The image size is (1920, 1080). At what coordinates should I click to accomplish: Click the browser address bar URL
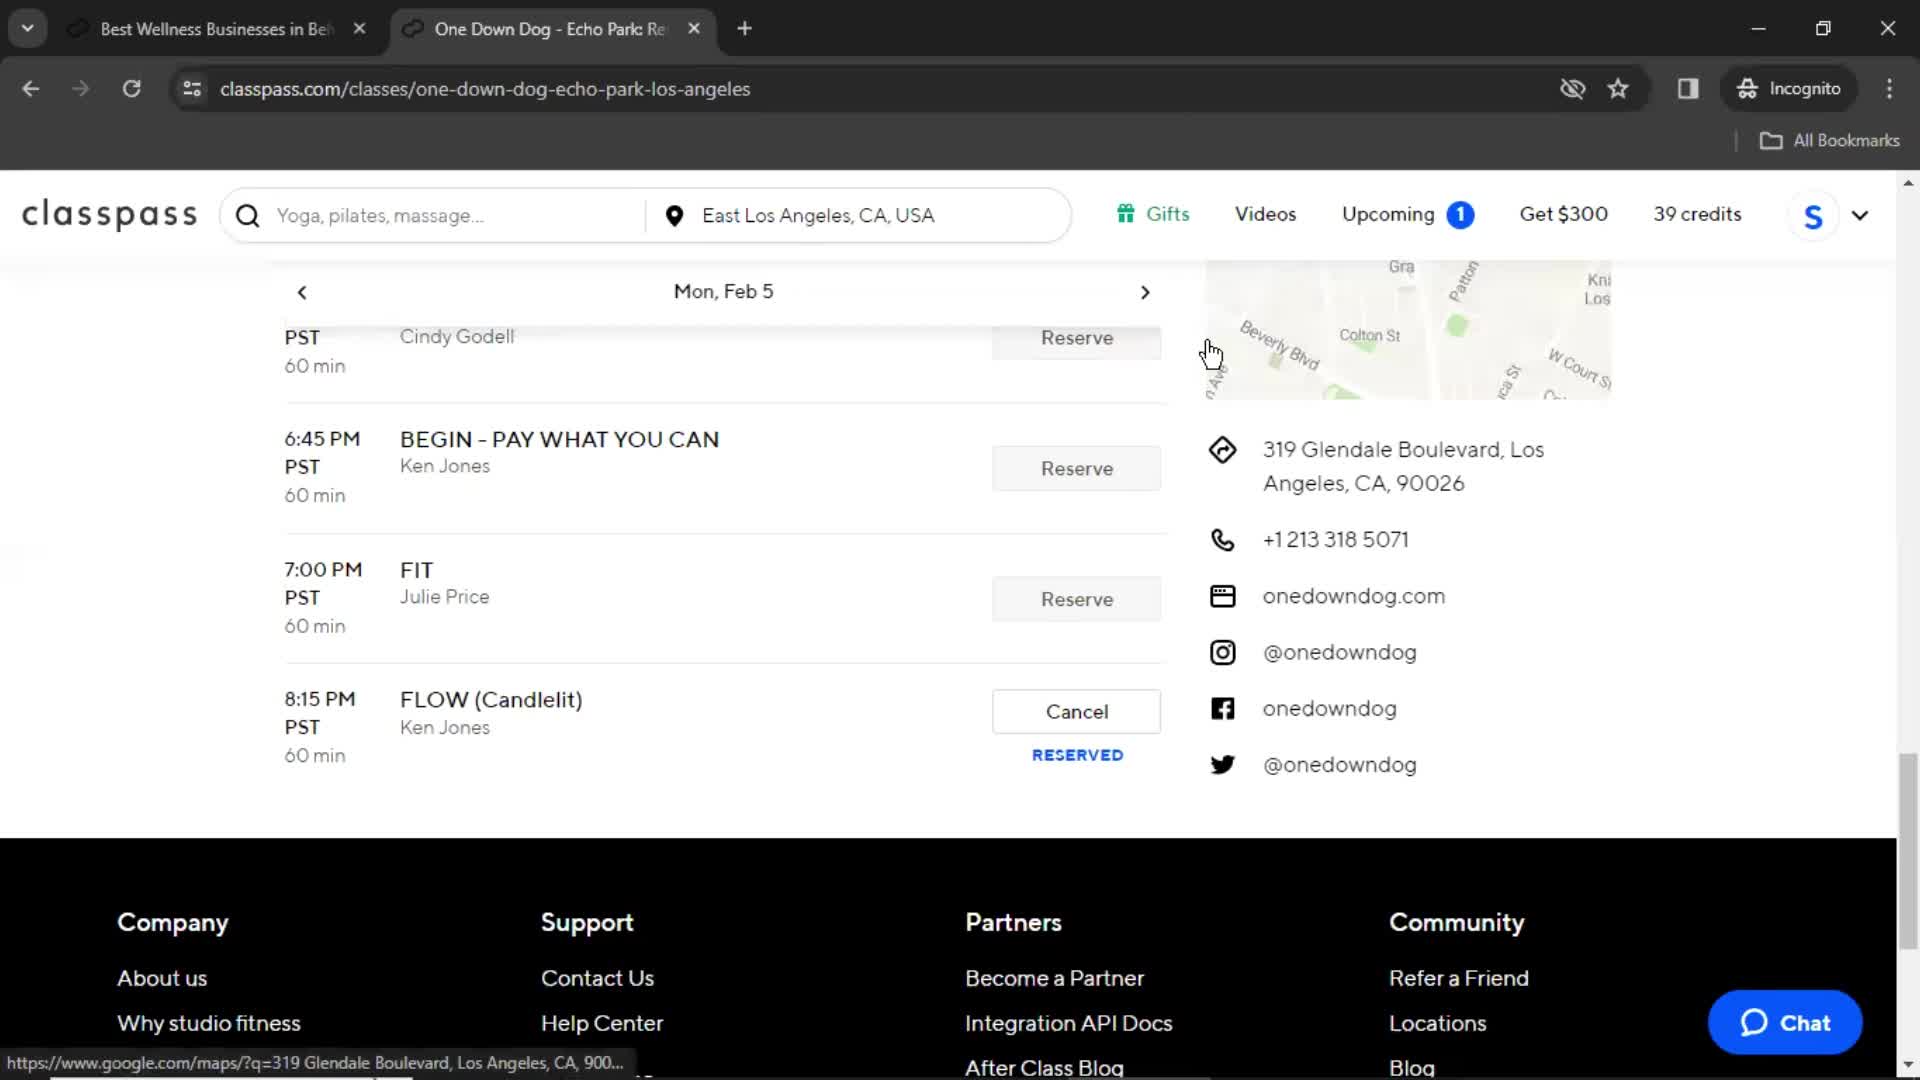point(485,89)
